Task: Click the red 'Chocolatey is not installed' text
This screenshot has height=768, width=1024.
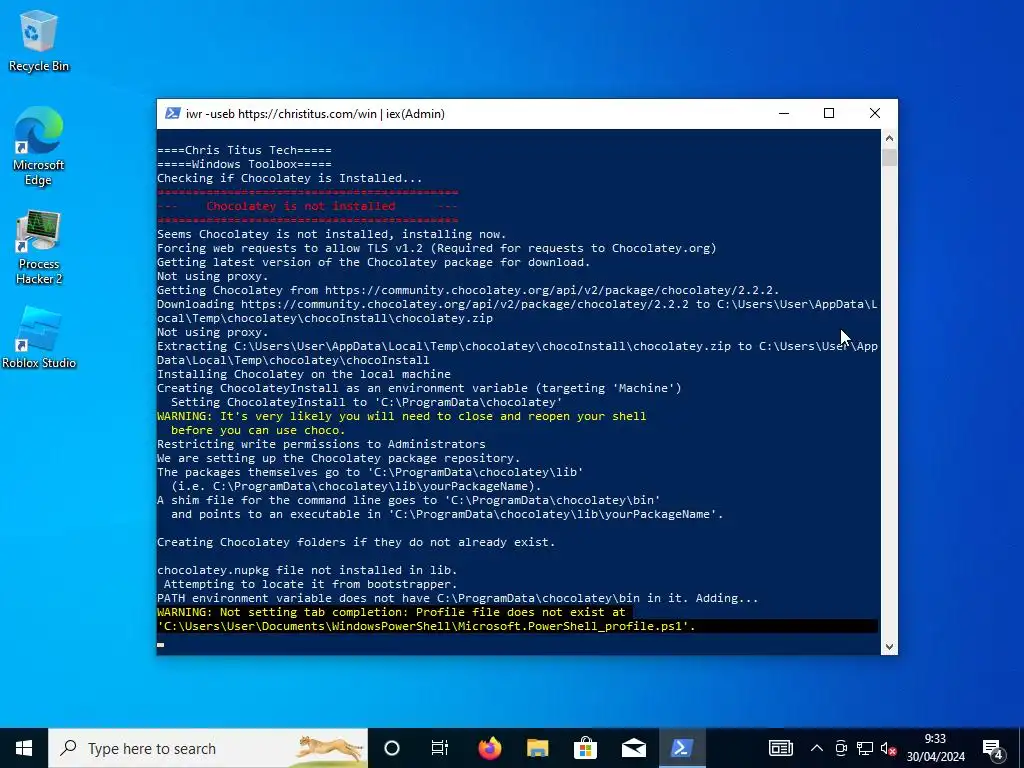Action: coord(300,206)
